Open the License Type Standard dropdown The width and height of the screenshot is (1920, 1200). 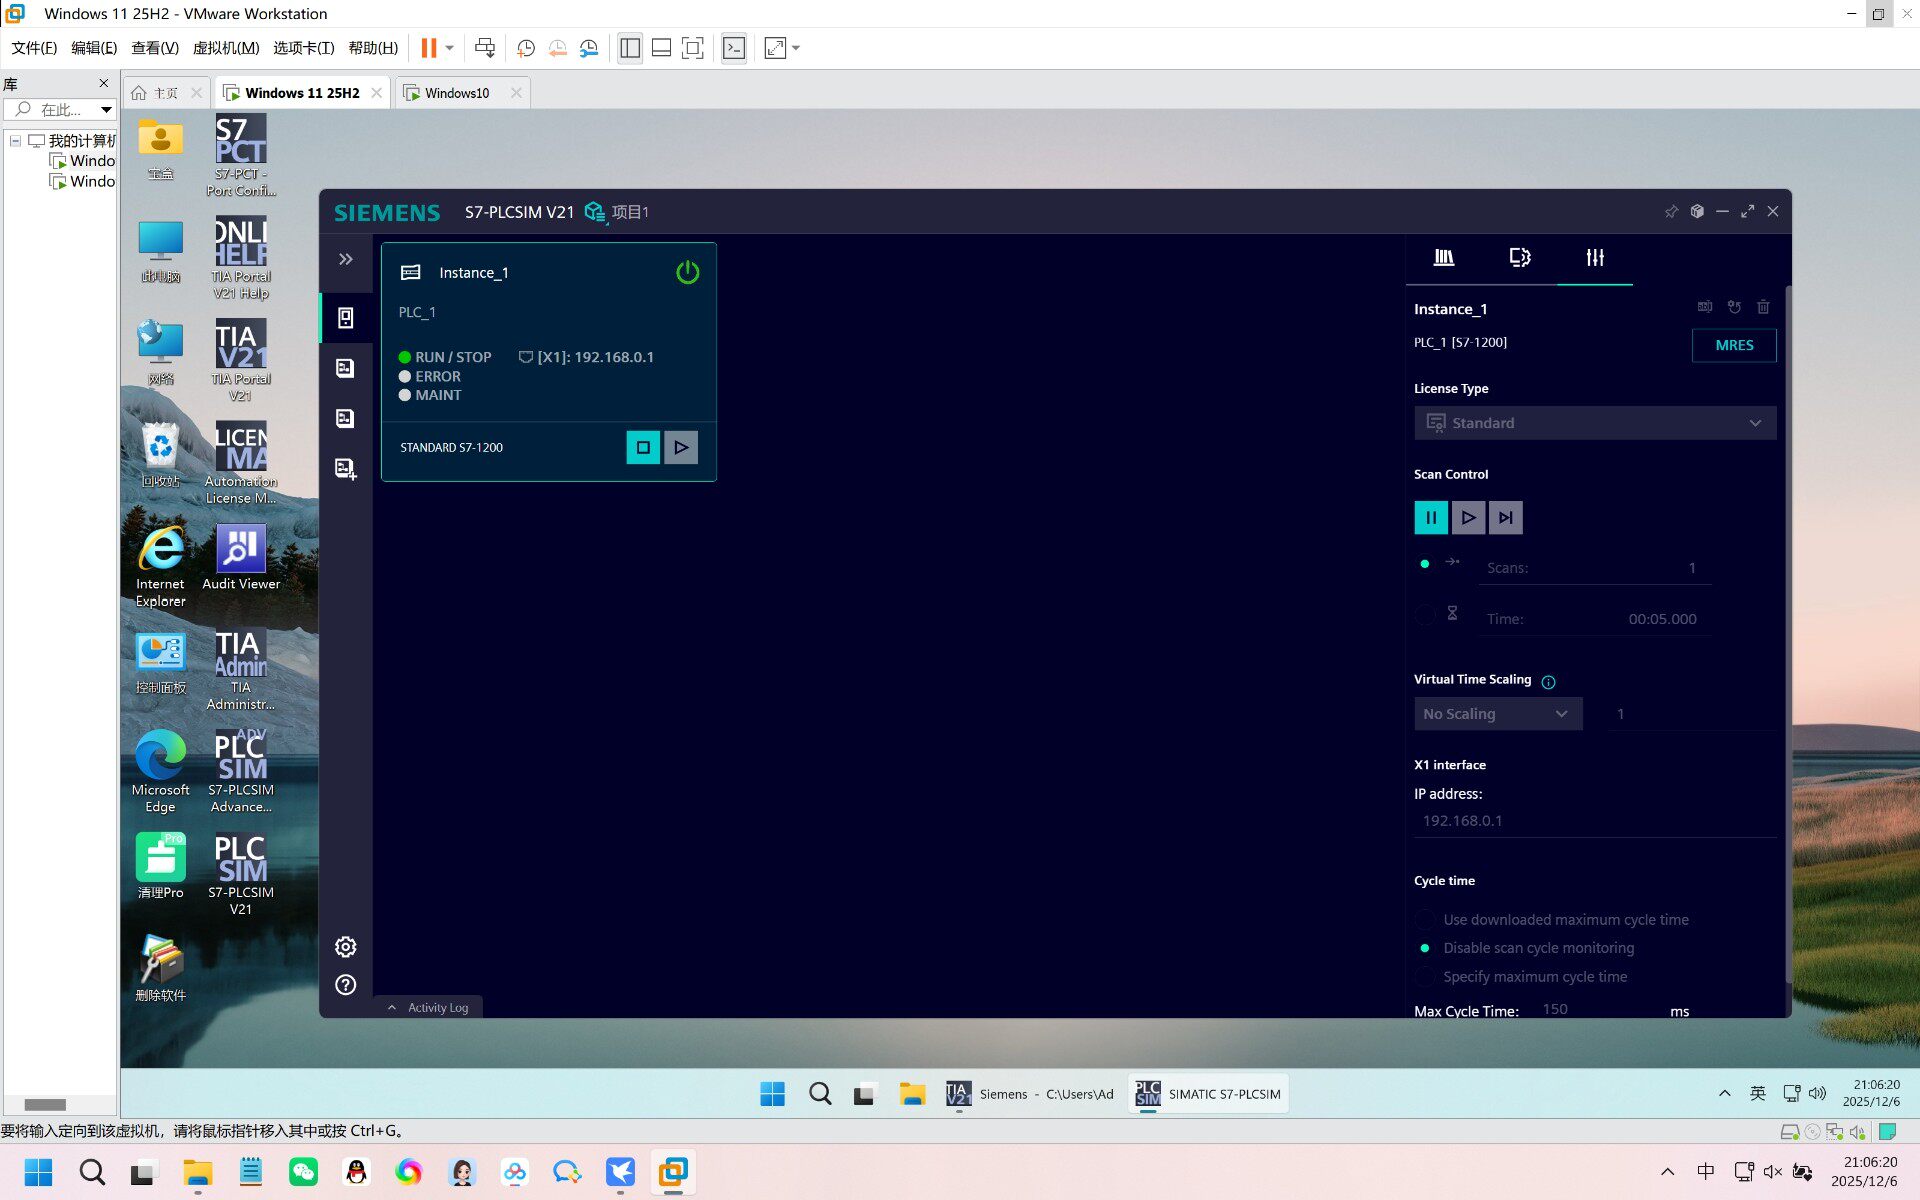(x=1595, y=423)
